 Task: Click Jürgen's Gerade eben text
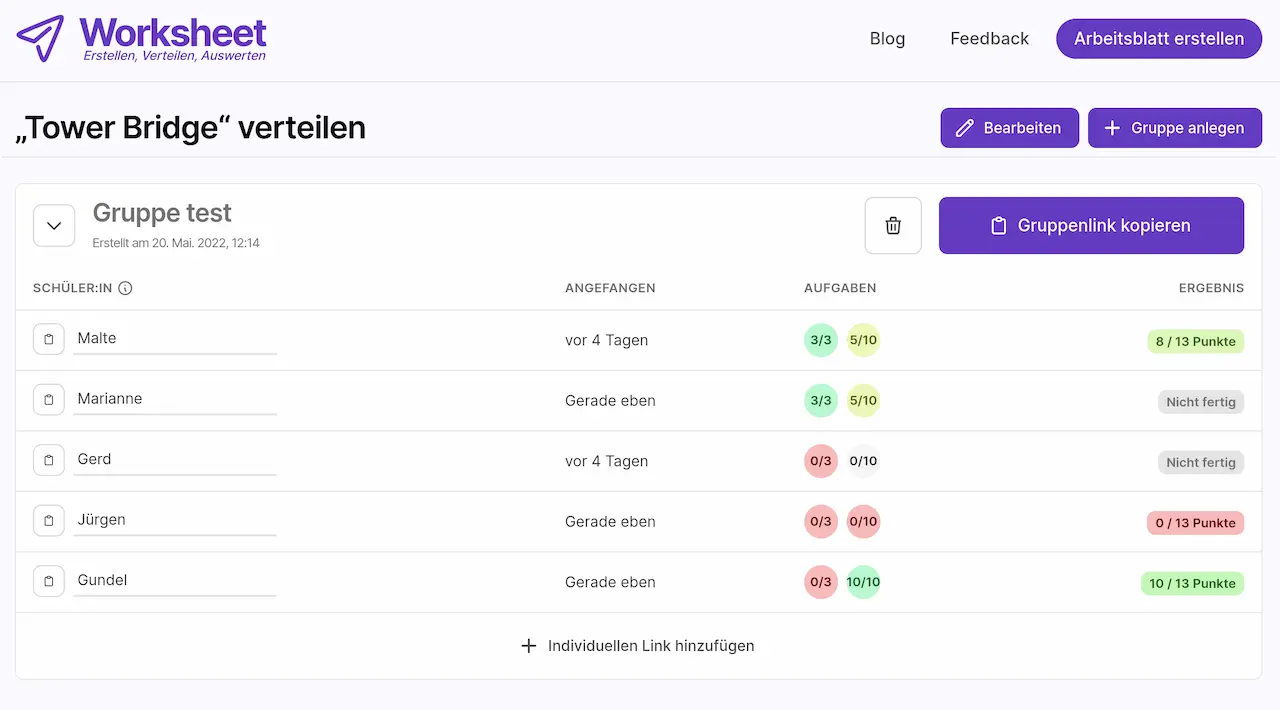(x=610, y=522)
